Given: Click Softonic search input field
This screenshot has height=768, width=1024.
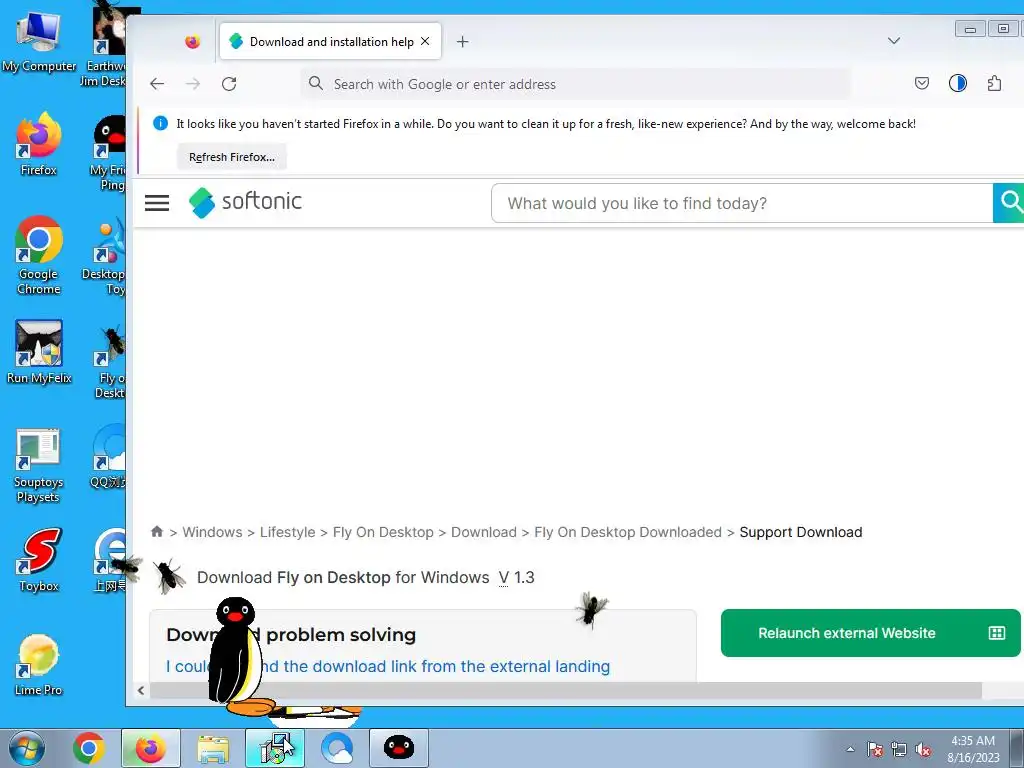Looking at the screenshot, I should [x=742, y=203].
